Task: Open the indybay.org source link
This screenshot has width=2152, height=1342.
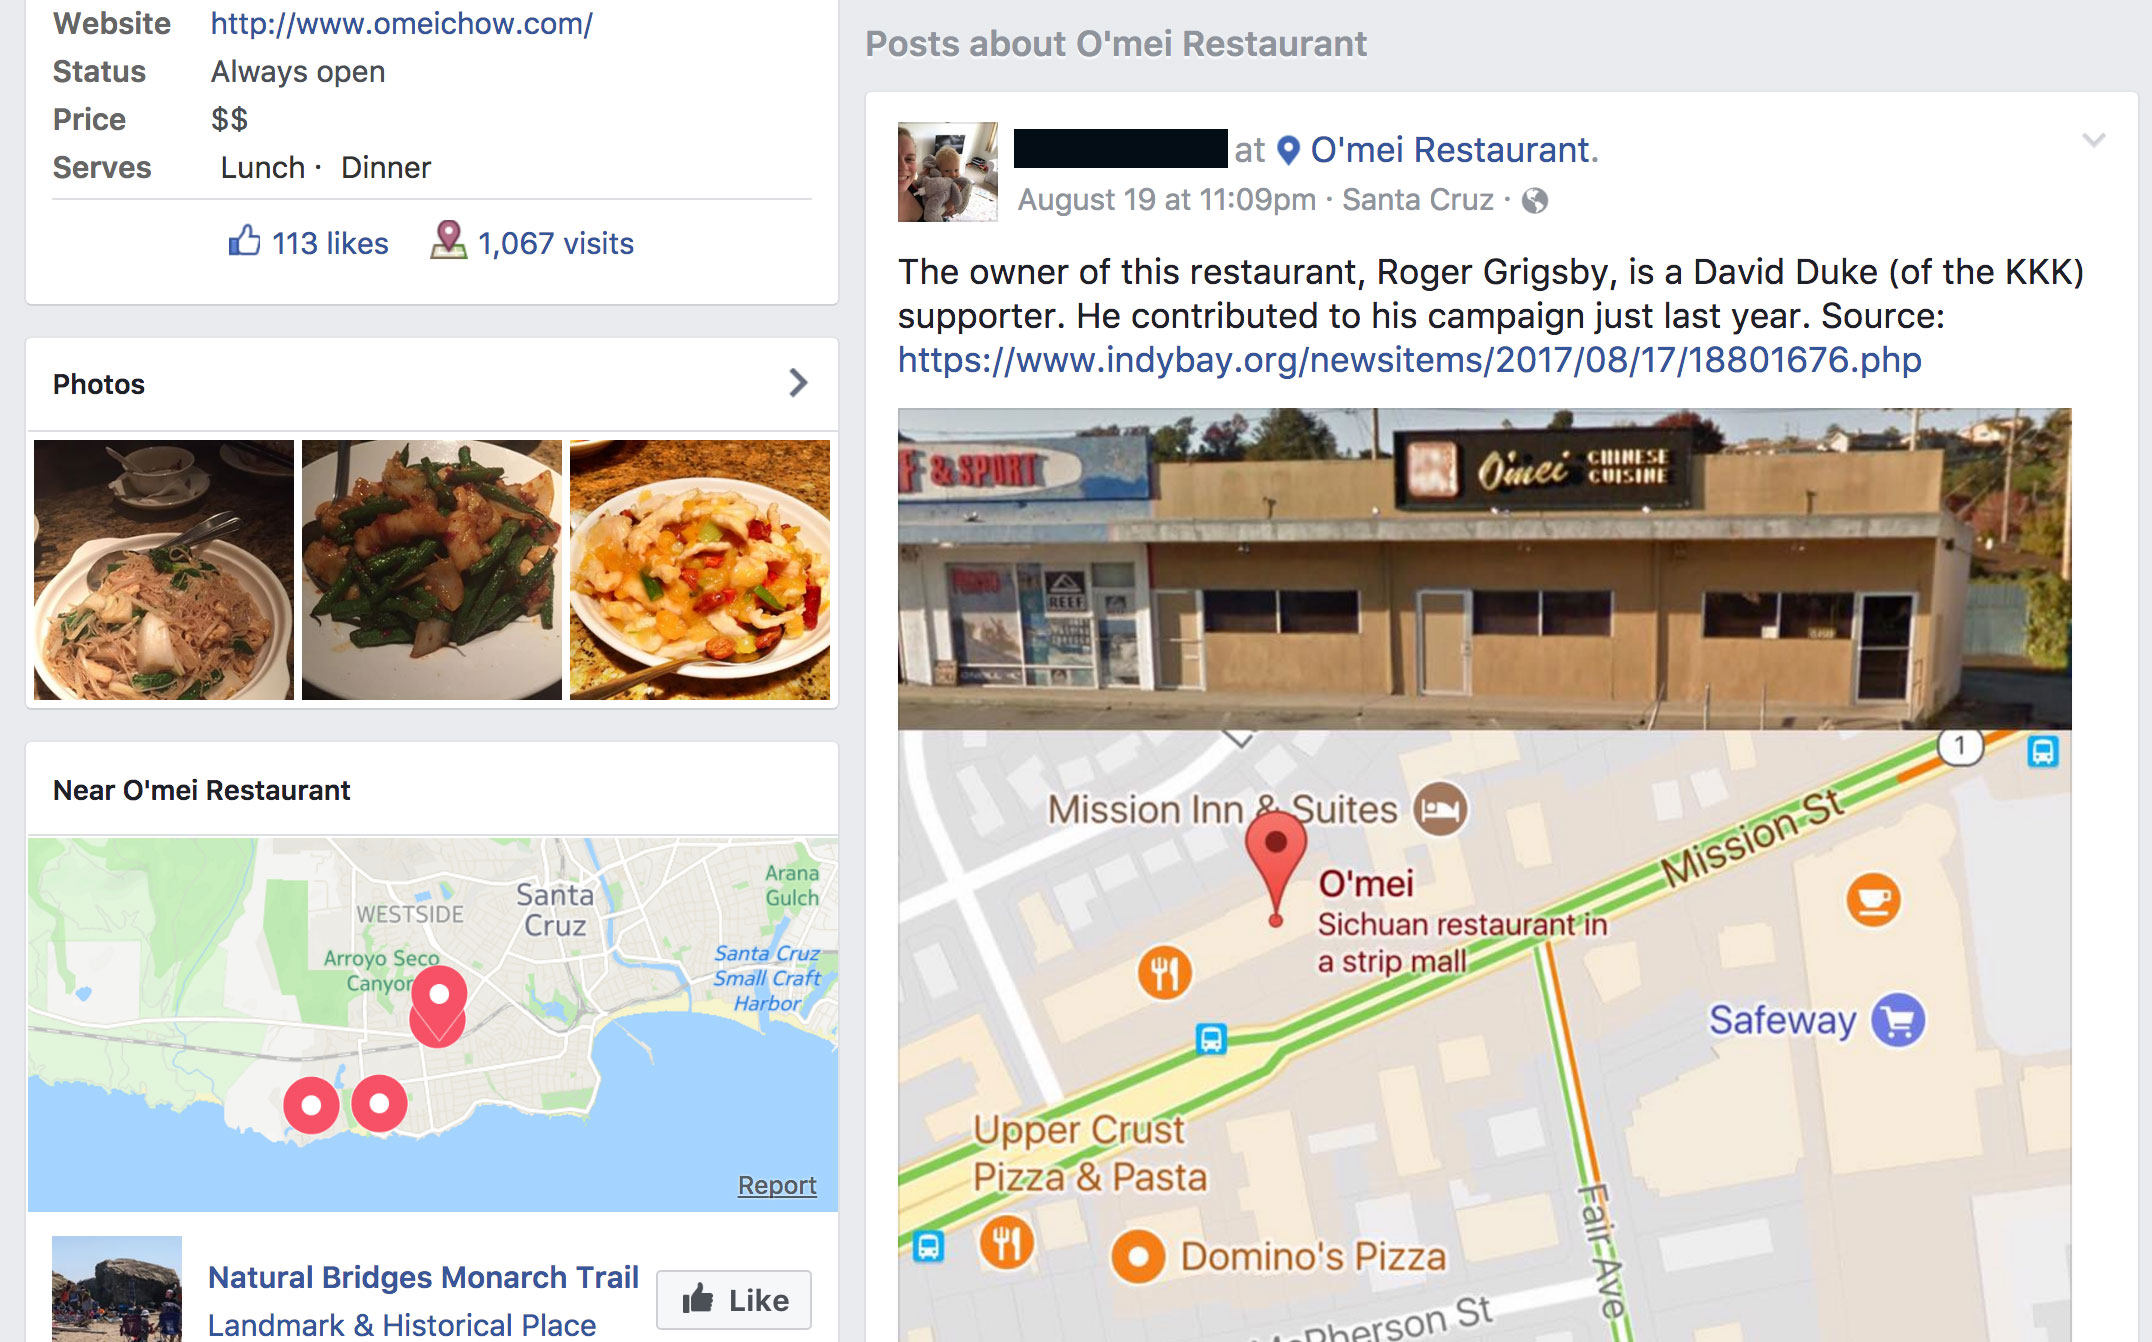Action: (x=1409, y=360)
